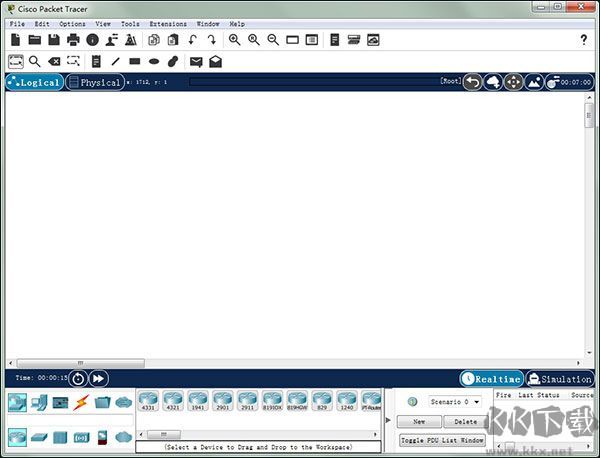Pick the Delete tool
600x458 pixels.
click(54, 62)
